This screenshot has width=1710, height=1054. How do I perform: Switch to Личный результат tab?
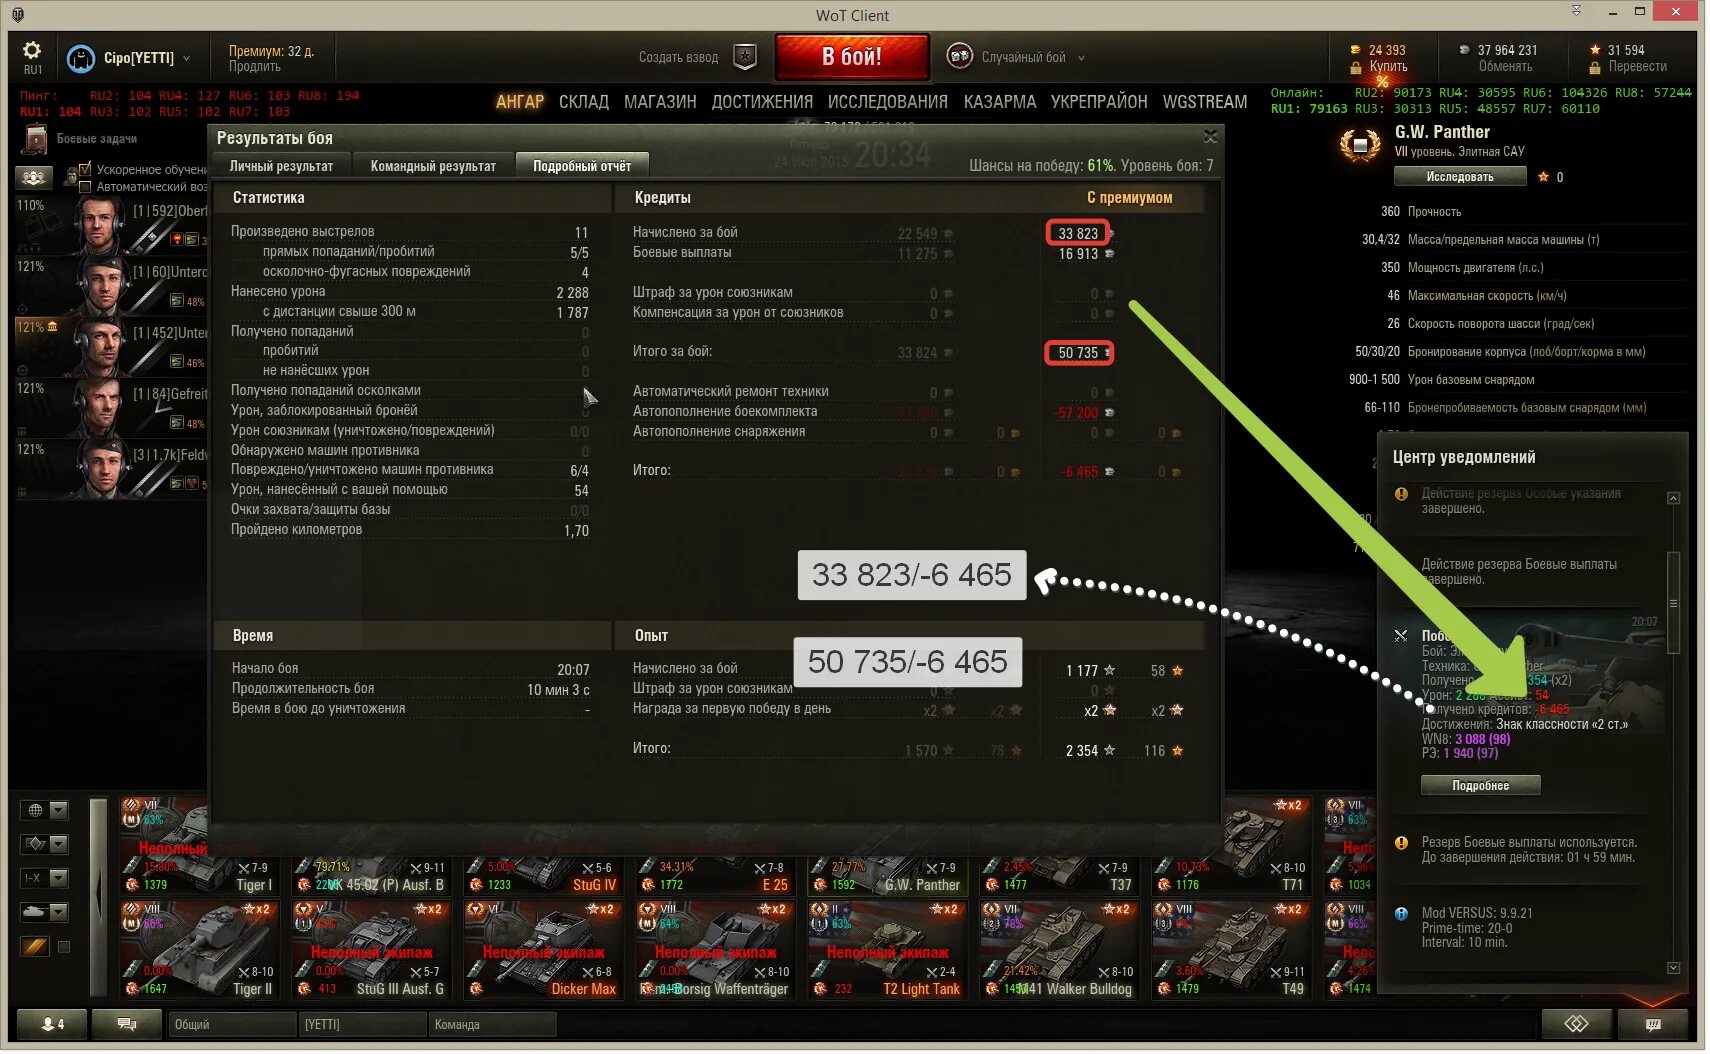click(281, 166)
